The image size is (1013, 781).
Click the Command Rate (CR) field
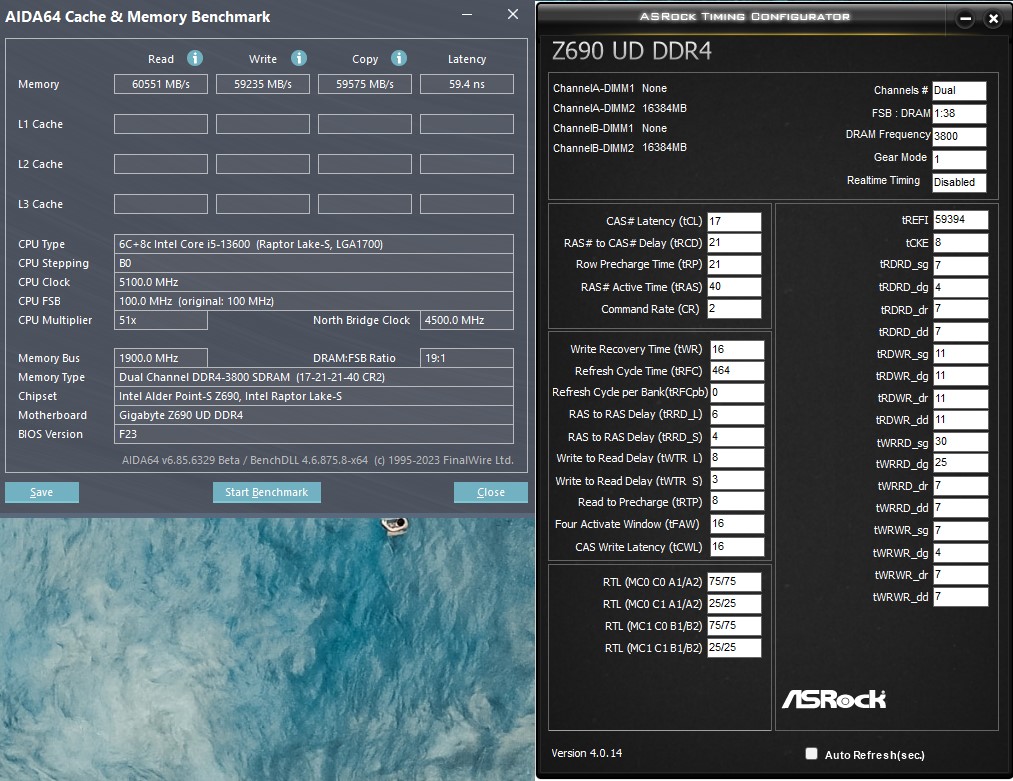click(x=735, y=309)
